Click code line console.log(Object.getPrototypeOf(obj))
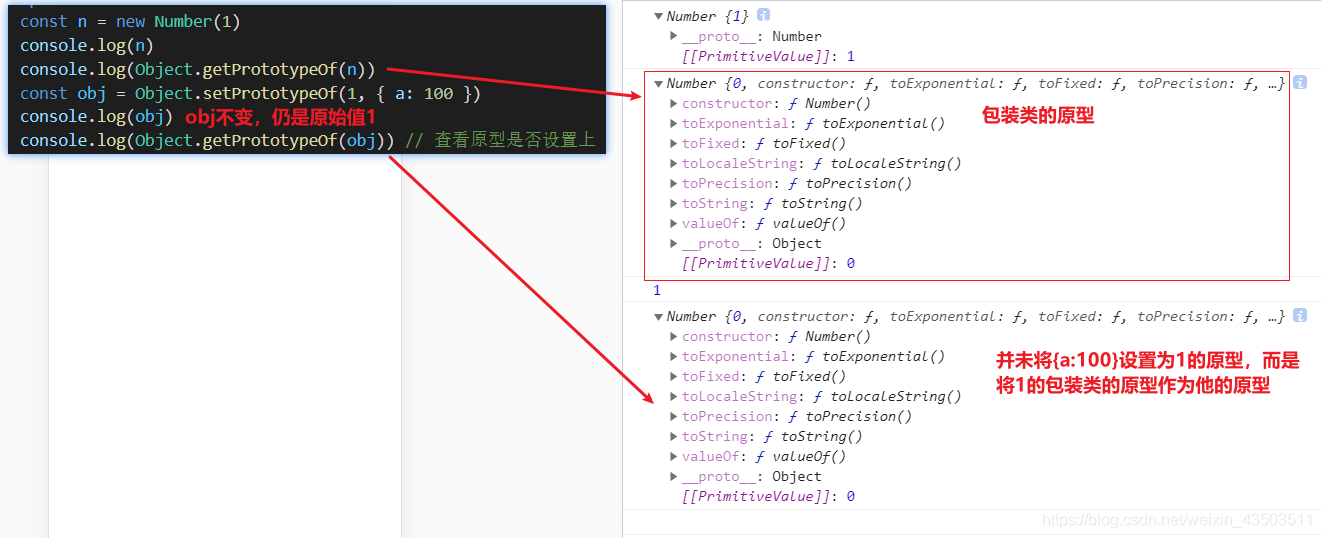The image size is (1321, 538). pos(207,141)
